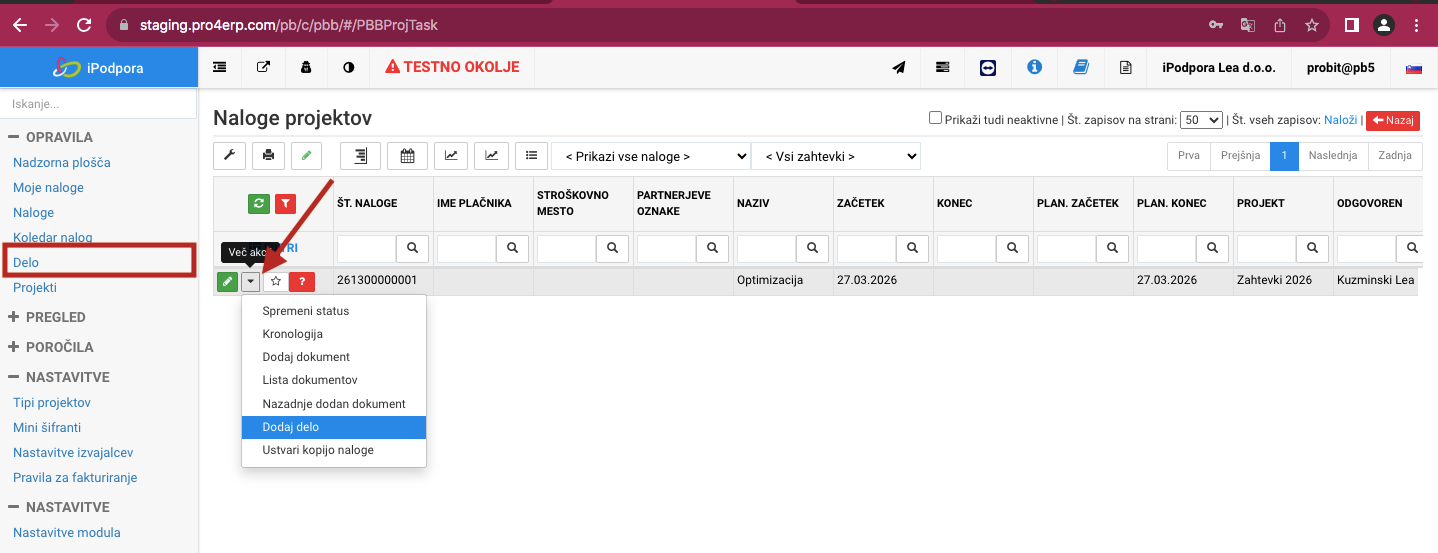Open the Vsi zahtevki dropdown
Image resolution: width=1438 pixels, height=553 pixels.
pyautogui.click(x=836, y=156)
